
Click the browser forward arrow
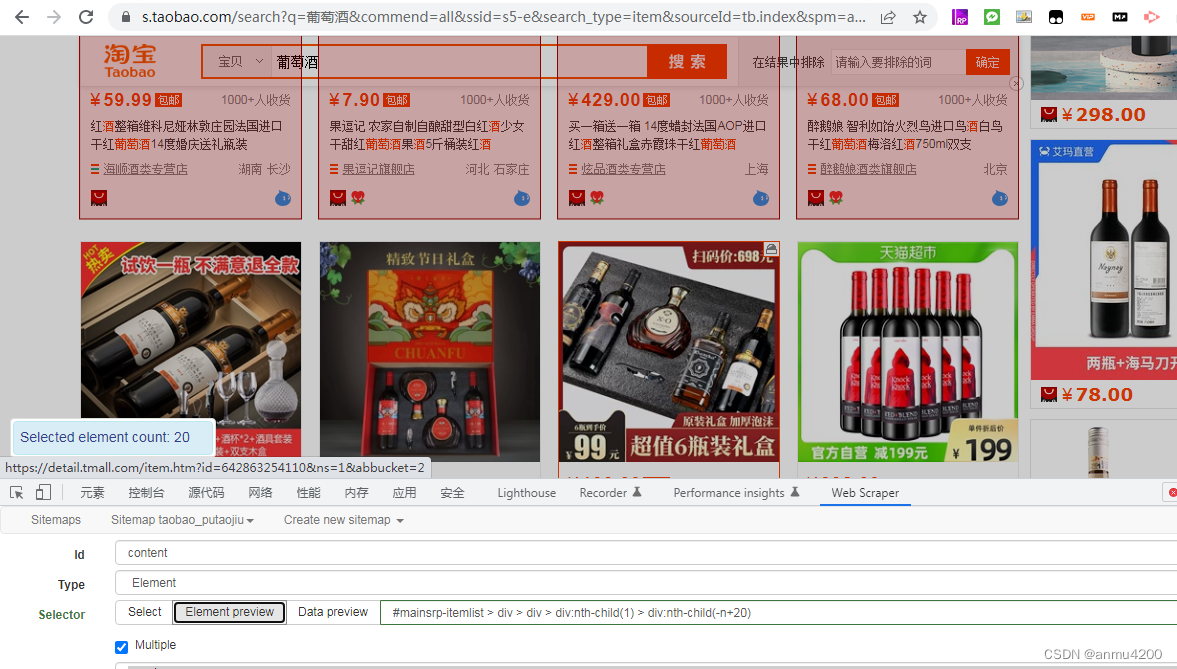pyautogui.click(x=54, y=17)
